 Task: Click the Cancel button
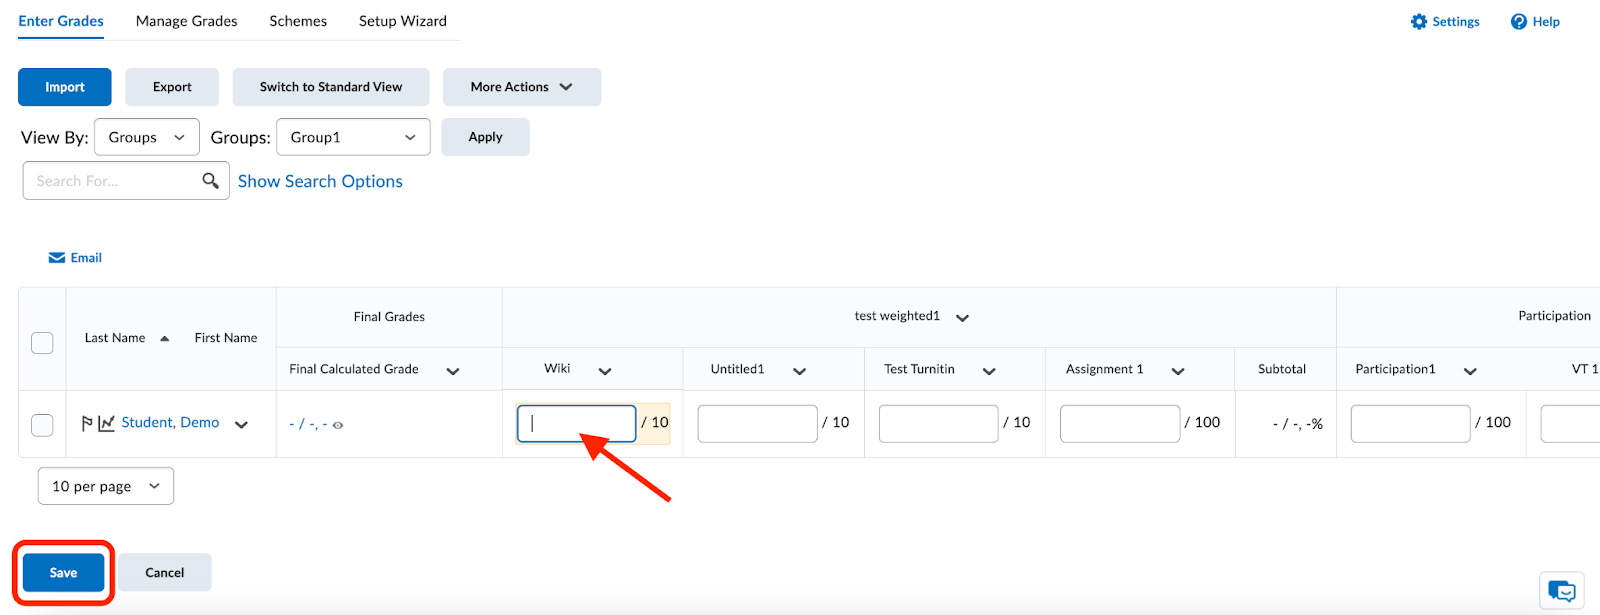point(165,573)
